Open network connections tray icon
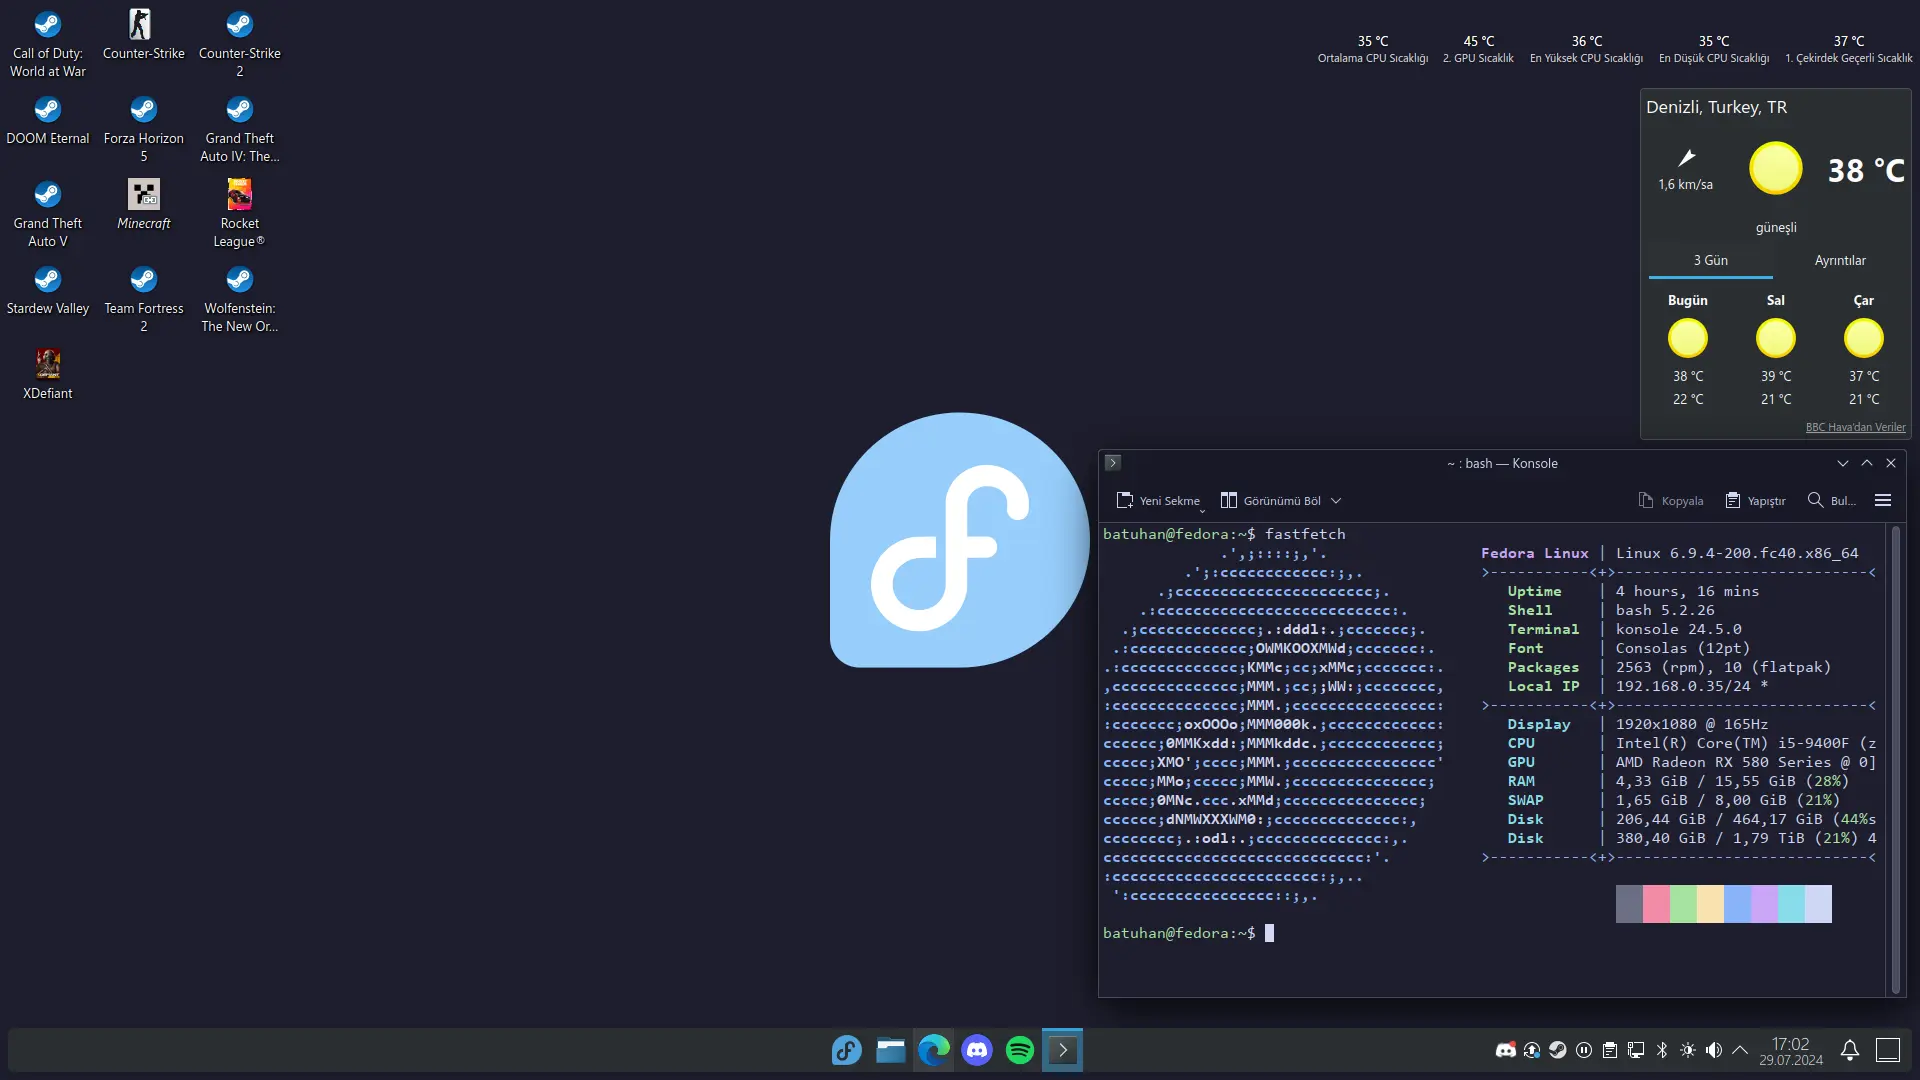Screen dimensions: 1920x1080 coord(1636,1050)
